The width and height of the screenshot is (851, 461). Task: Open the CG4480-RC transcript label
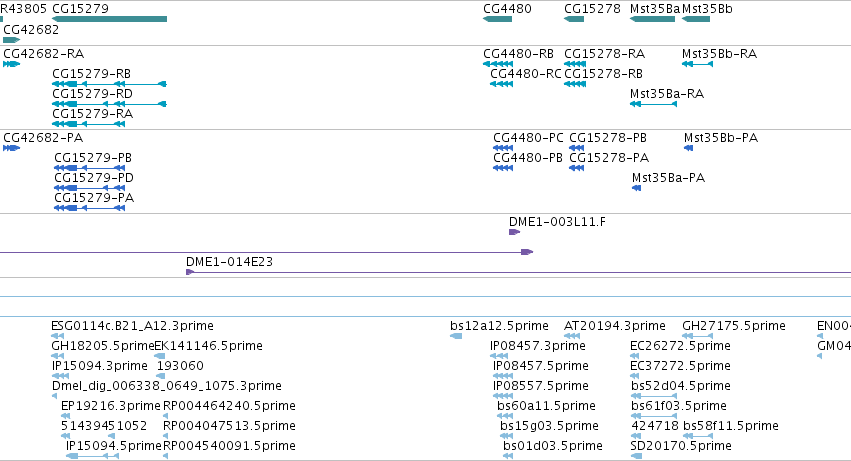click(525, 74)
